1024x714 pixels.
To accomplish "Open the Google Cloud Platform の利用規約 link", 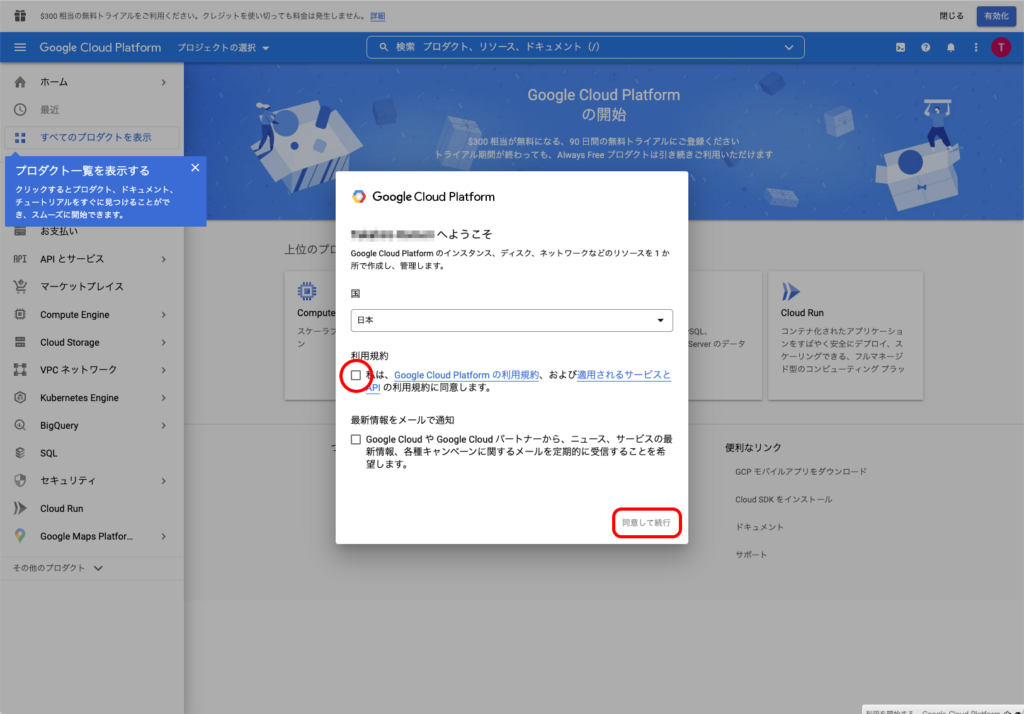I will tap(467, 375).
